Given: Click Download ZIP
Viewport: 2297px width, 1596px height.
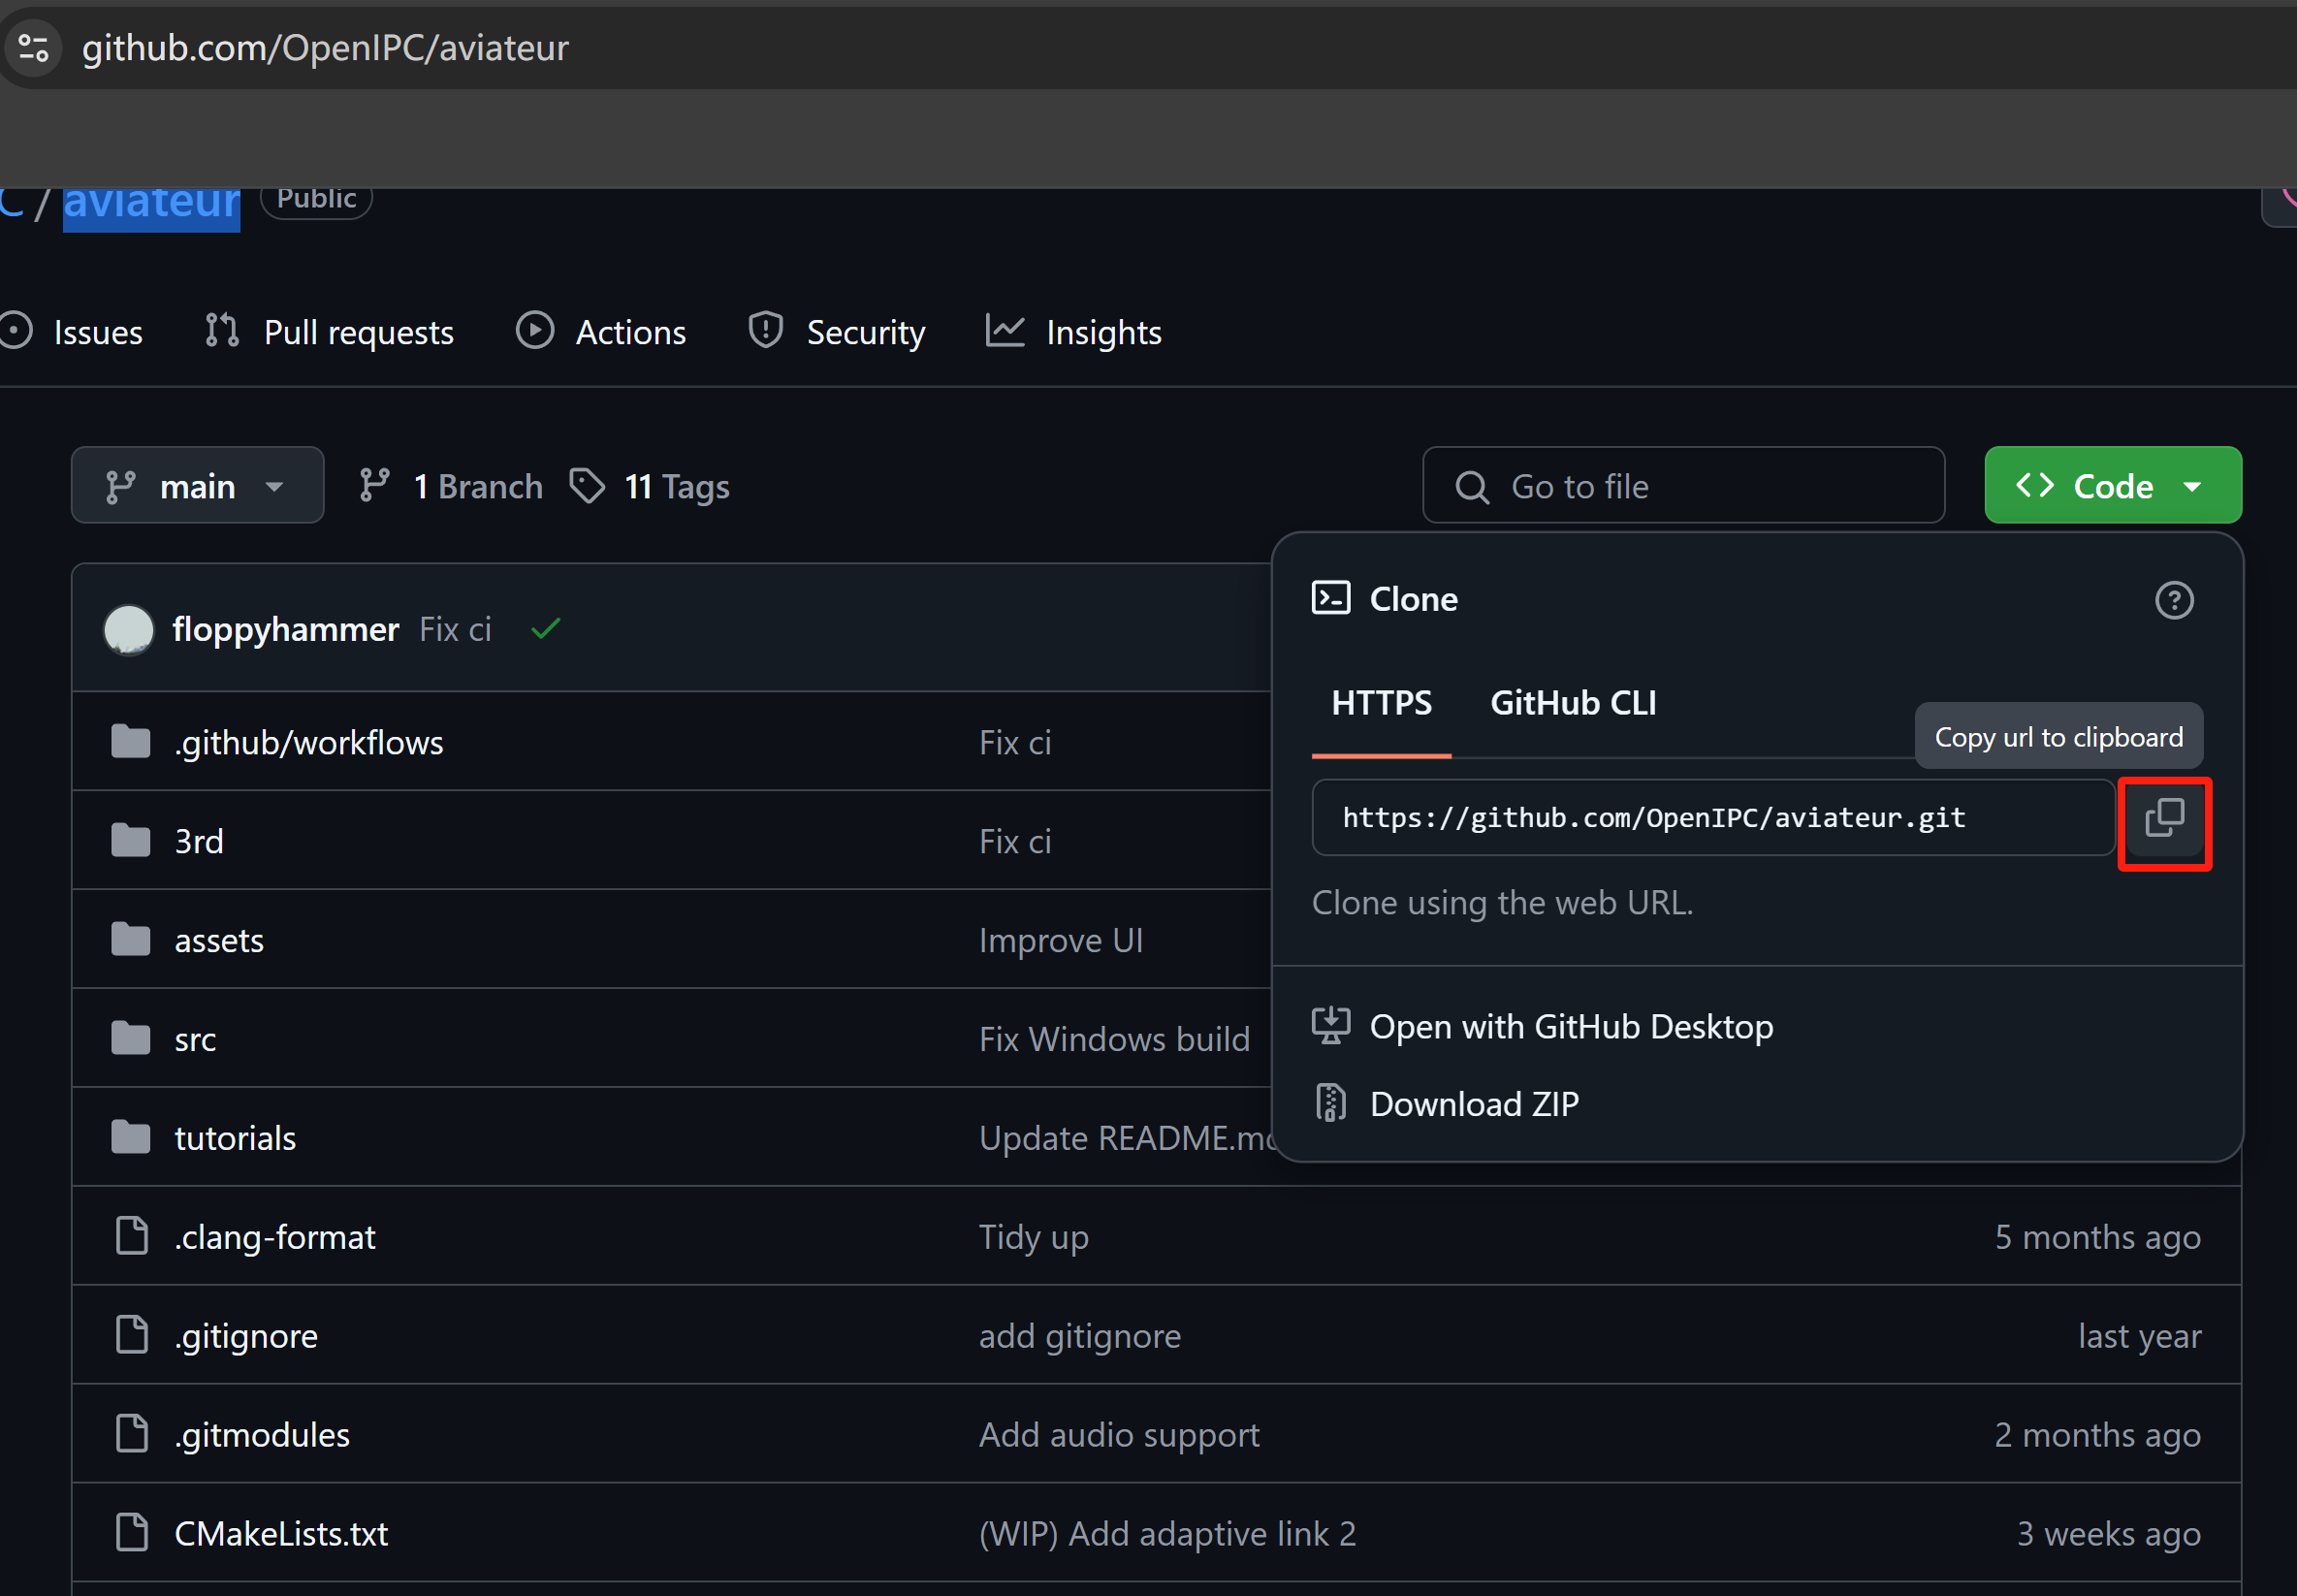Looking at the screenshot, I should [1473, 1104].
